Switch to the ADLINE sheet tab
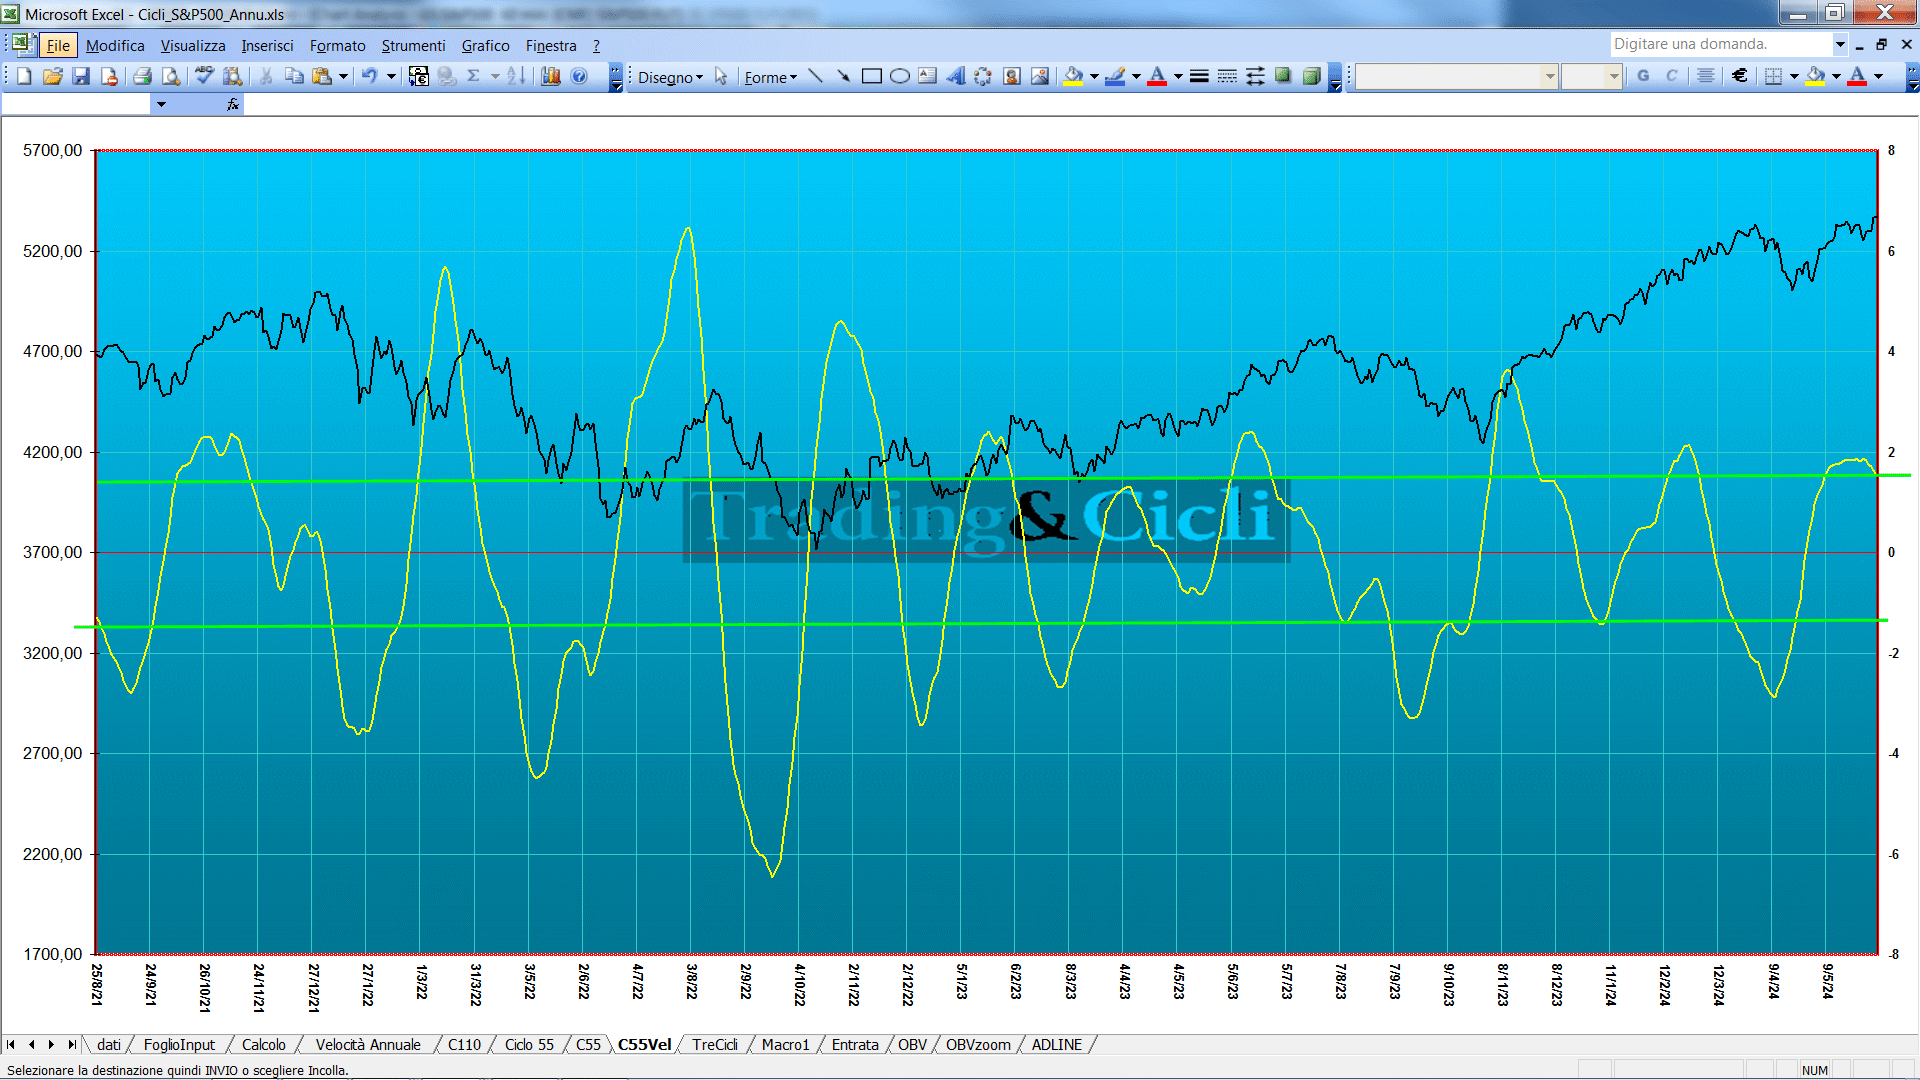This screenshot has width=1920, height=1080. pyautogui.click(x=1056, y=1044)
